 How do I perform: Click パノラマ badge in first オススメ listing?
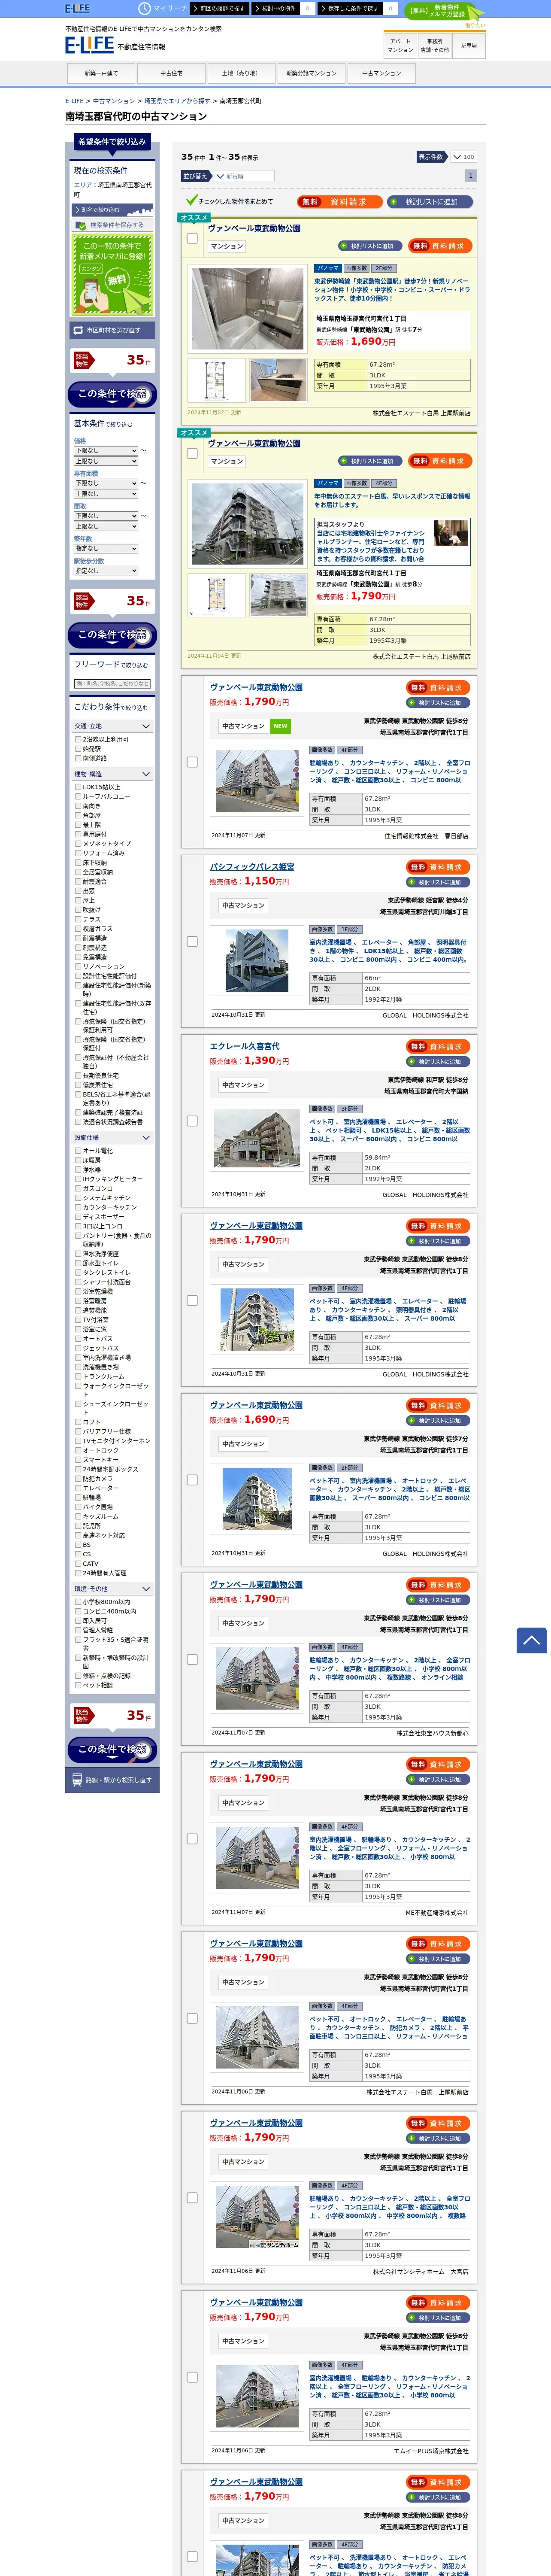tap(328, 268)
